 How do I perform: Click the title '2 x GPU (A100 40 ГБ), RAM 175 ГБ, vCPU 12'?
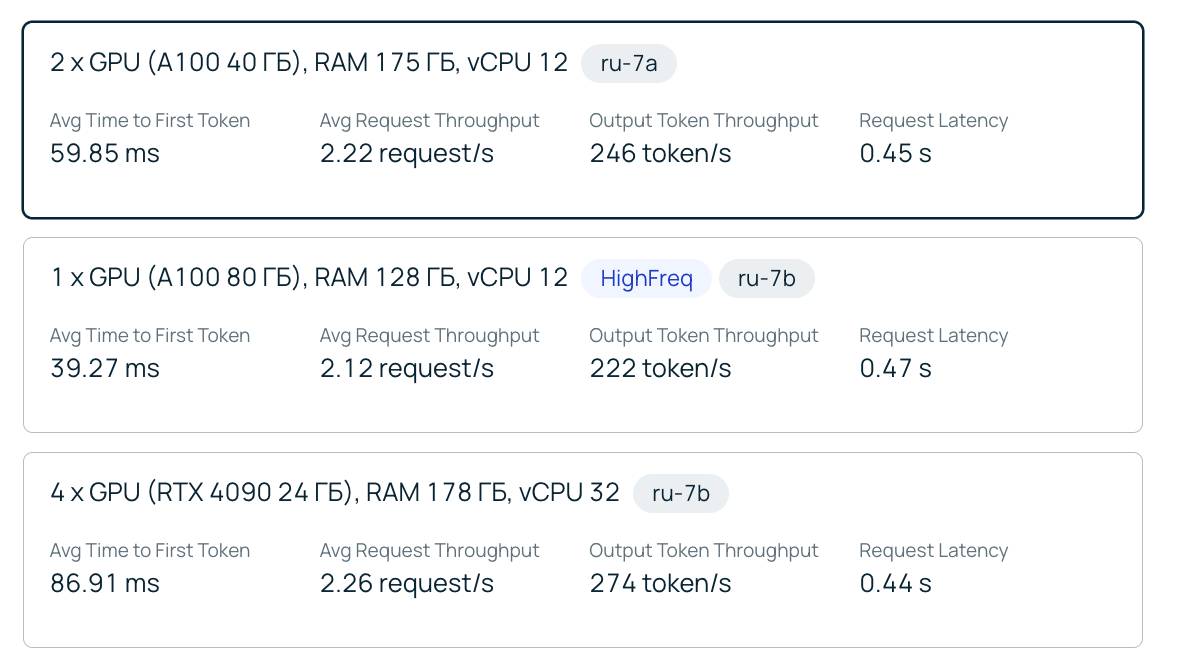309,63
